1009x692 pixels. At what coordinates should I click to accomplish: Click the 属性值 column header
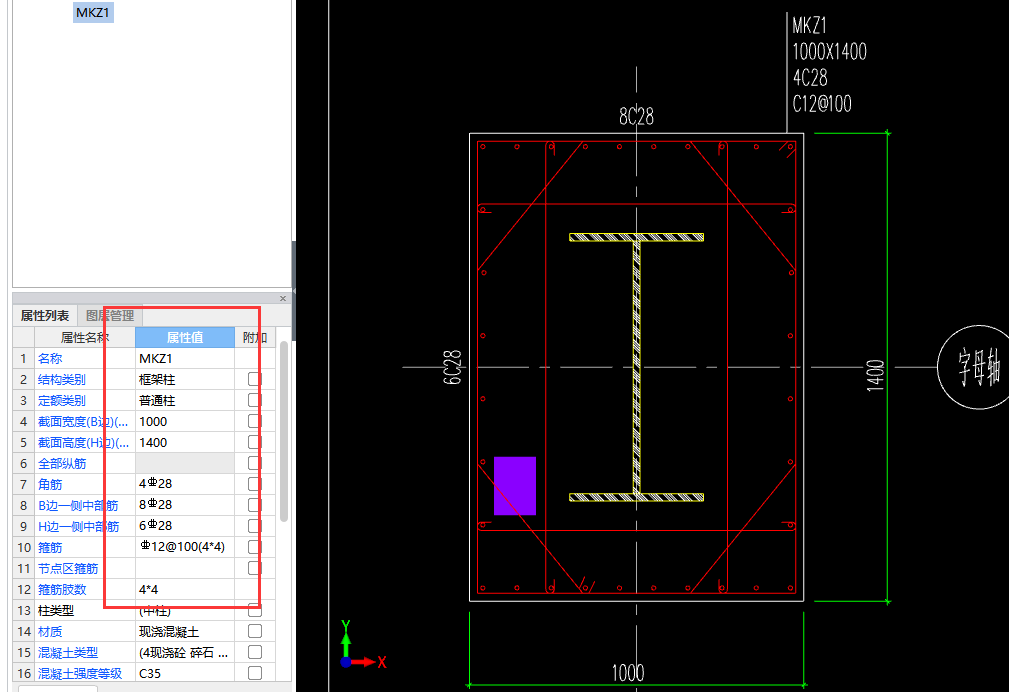pyautogui.click(x=185, y=337)
